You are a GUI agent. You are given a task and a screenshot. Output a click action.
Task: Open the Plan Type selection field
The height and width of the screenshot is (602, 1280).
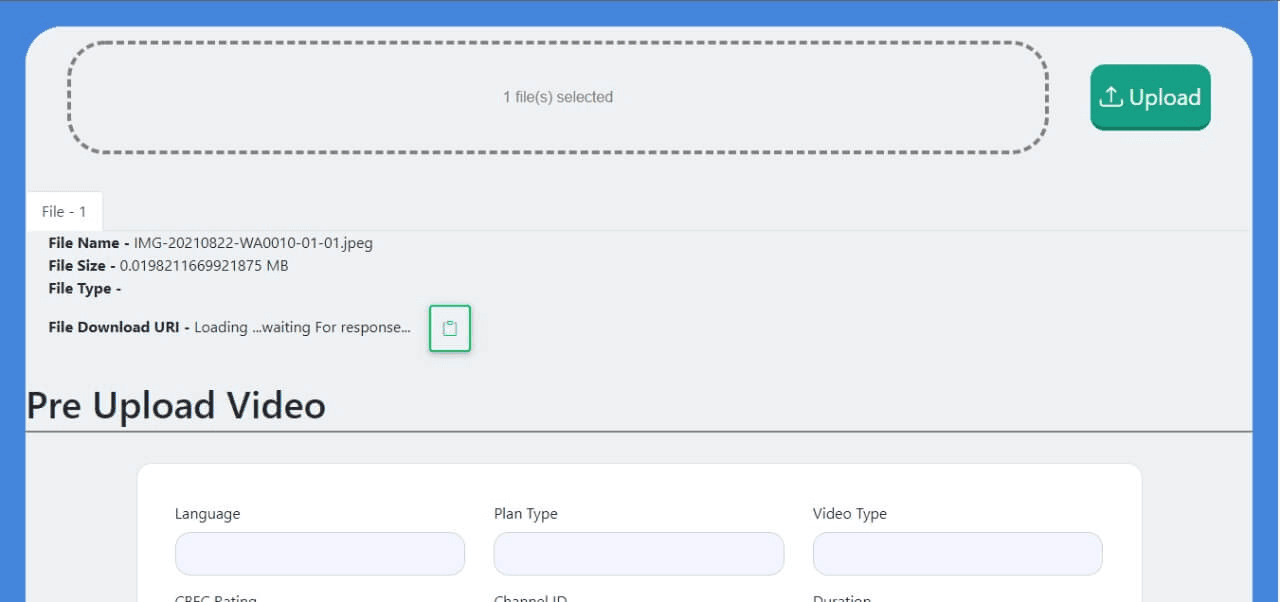[x=638, y=553]
